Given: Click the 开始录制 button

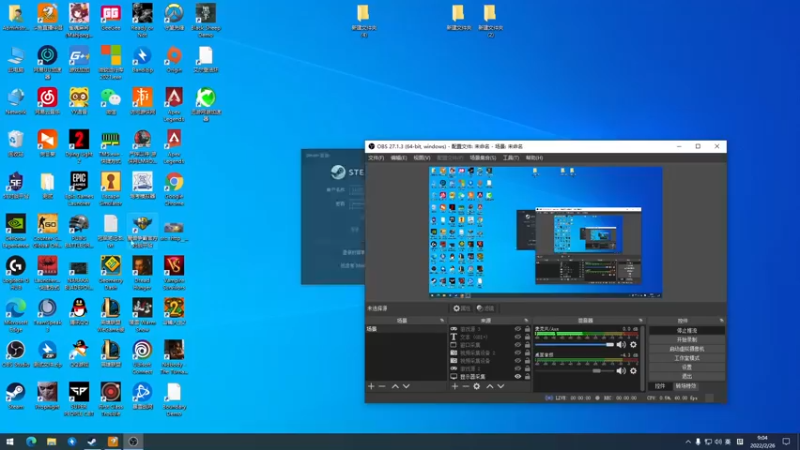Looking at the screenshot, I should click(687, 340).
